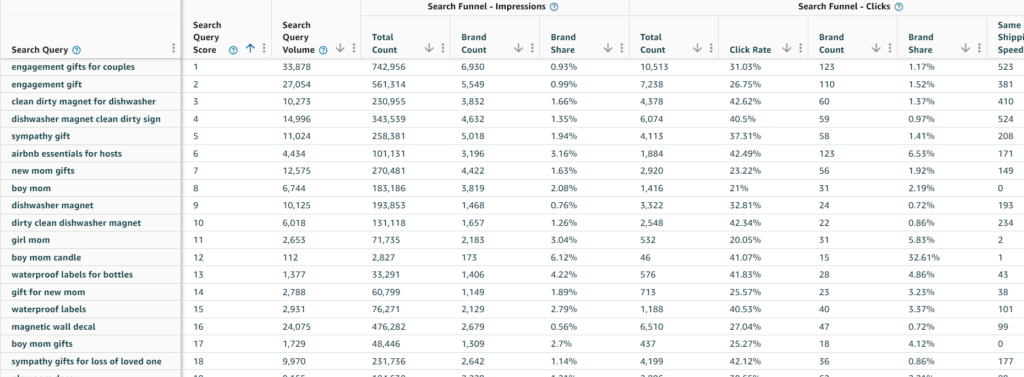Open Clicks Brand Count column menu dots
Image resolution: width=1024 pixels, height=377 pixels.
point(889,48)
